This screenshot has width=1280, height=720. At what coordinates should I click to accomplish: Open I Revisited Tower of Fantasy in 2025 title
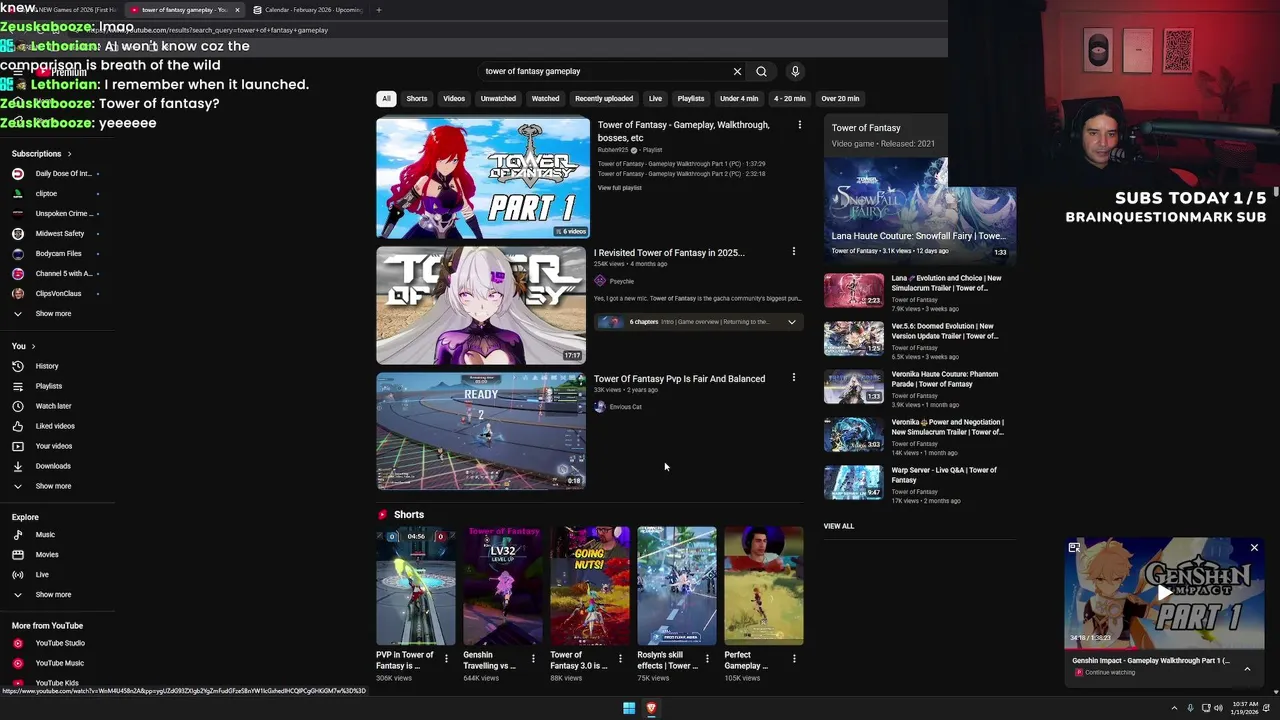click(669, 252)
